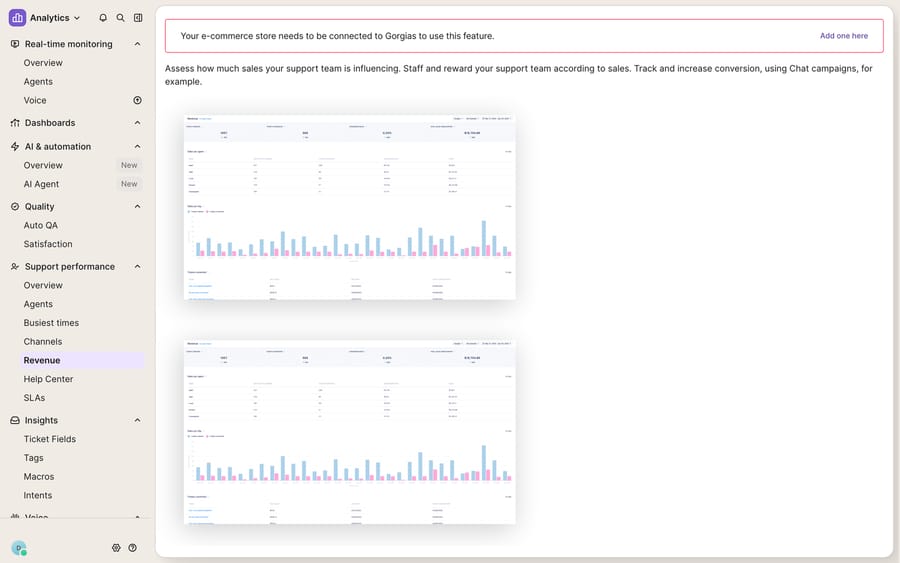The width and height of the screenshot is (900, 563).
Task: Open the Tags insights page
Action: pos(33,458)
